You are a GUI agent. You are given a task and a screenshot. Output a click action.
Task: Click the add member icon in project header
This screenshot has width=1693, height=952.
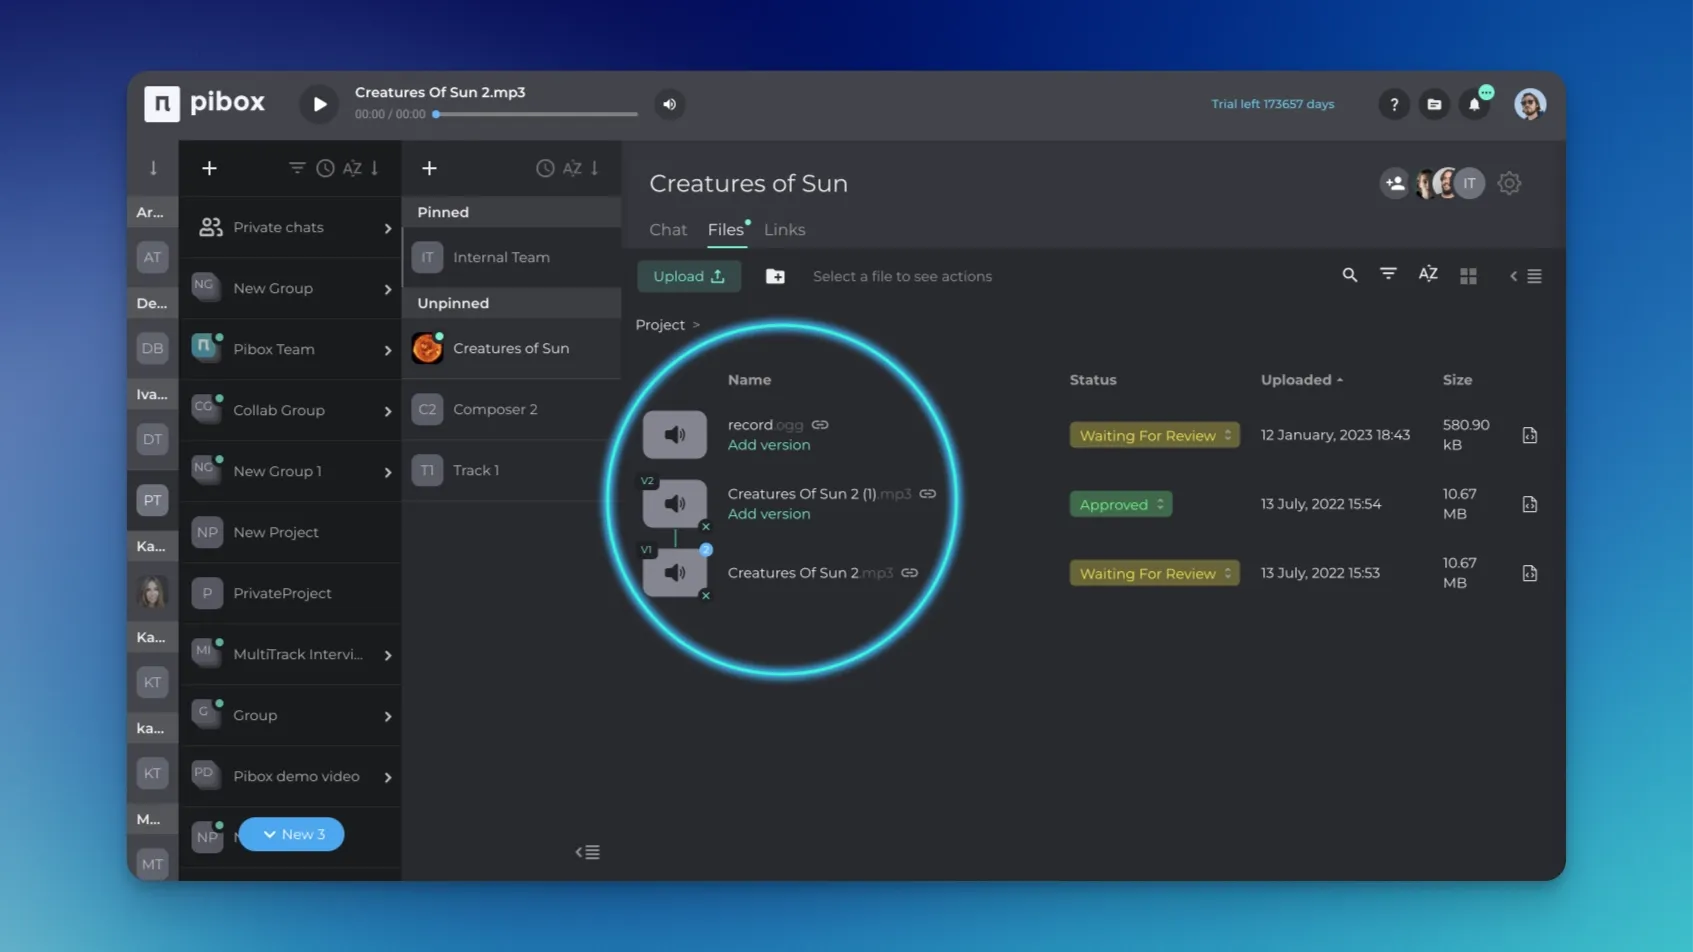pyautogui.click(x=1394, y=183)
